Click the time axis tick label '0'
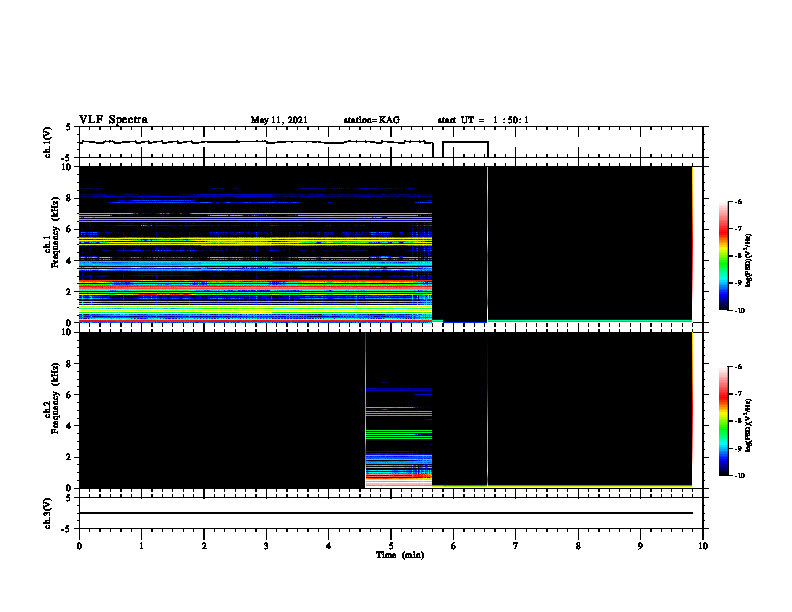 [x=79, y=546]
